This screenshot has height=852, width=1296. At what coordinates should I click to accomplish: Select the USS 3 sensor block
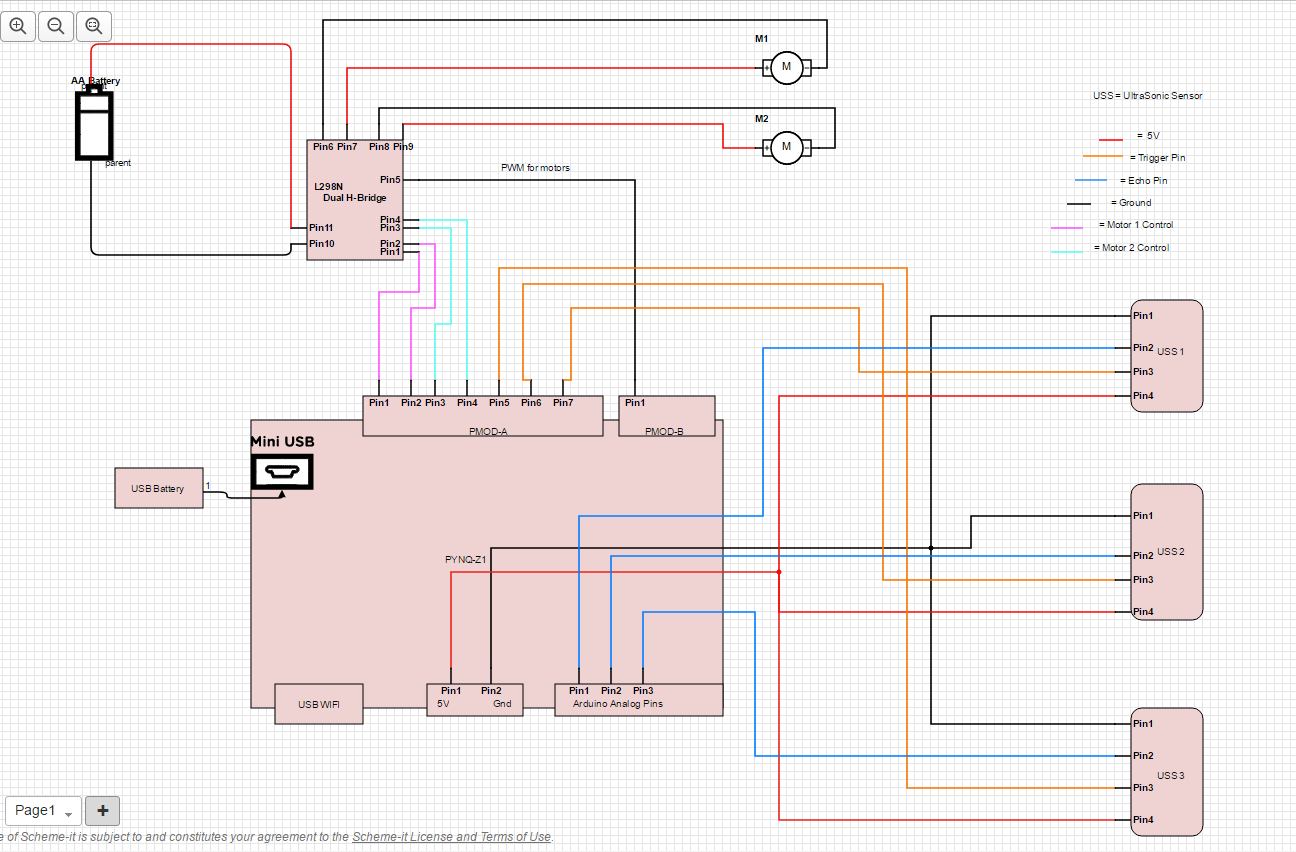1166,772
